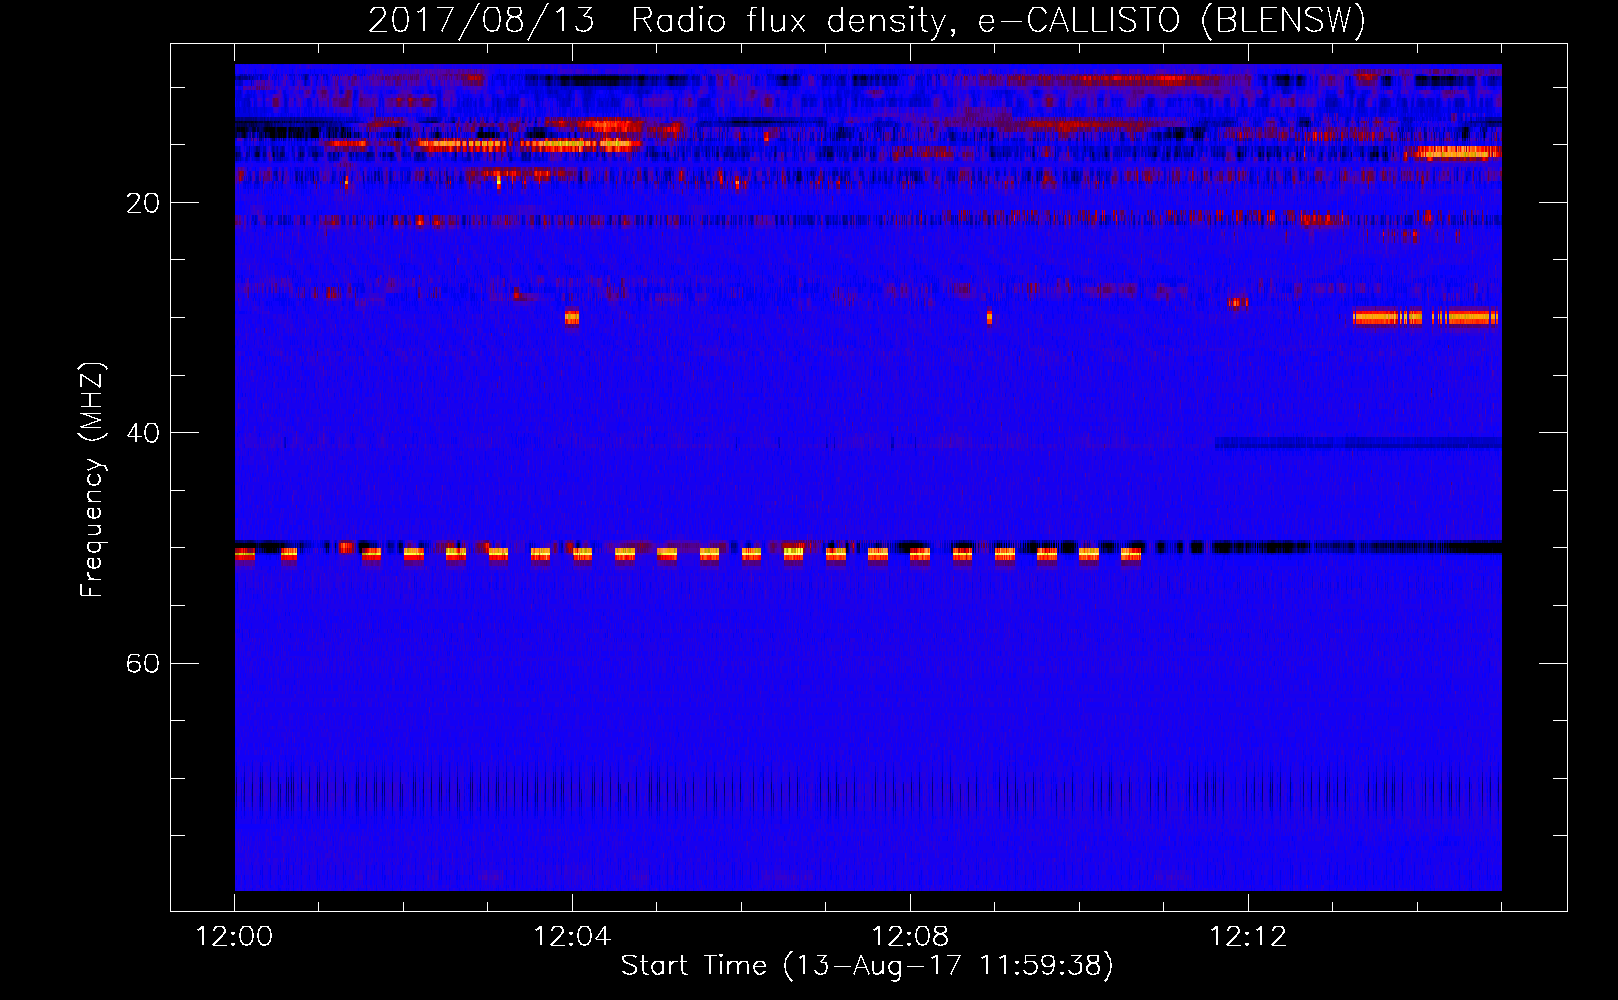Click the 'Start Time (13-Aug-17 11:59:38)' axis label

point(867,965)
